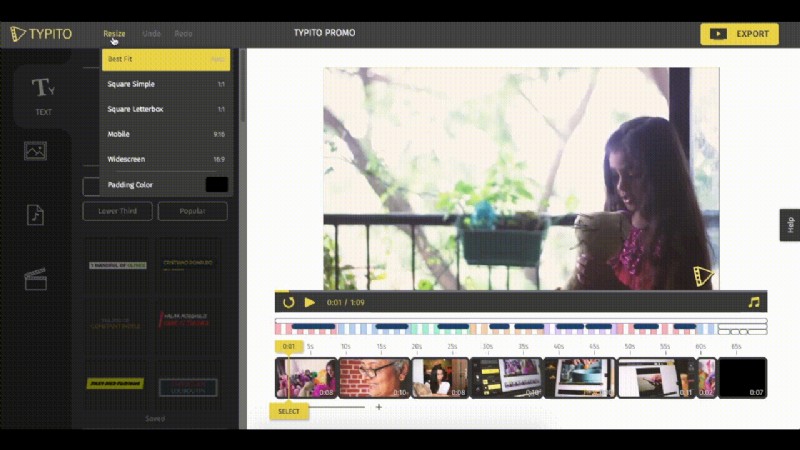Open music settings via note icon
800x450 pixels.
pos(754,303)
